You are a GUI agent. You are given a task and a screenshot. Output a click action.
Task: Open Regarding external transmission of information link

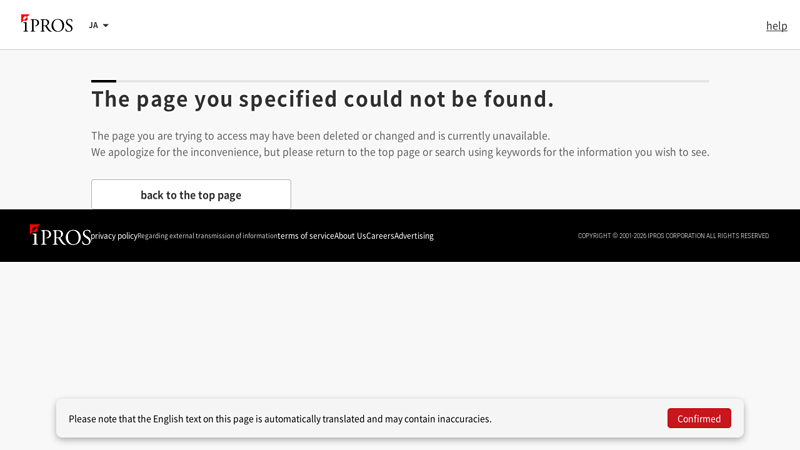click(x=207, y=236)
